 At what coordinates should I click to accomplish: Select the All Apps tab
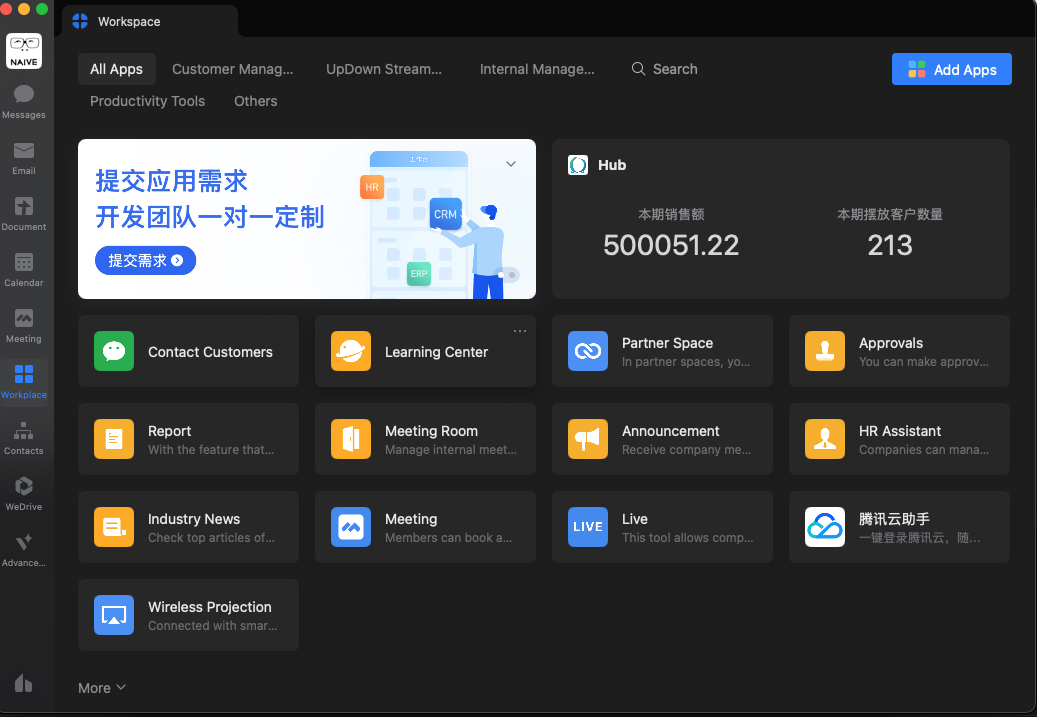(x=116, y=69)
